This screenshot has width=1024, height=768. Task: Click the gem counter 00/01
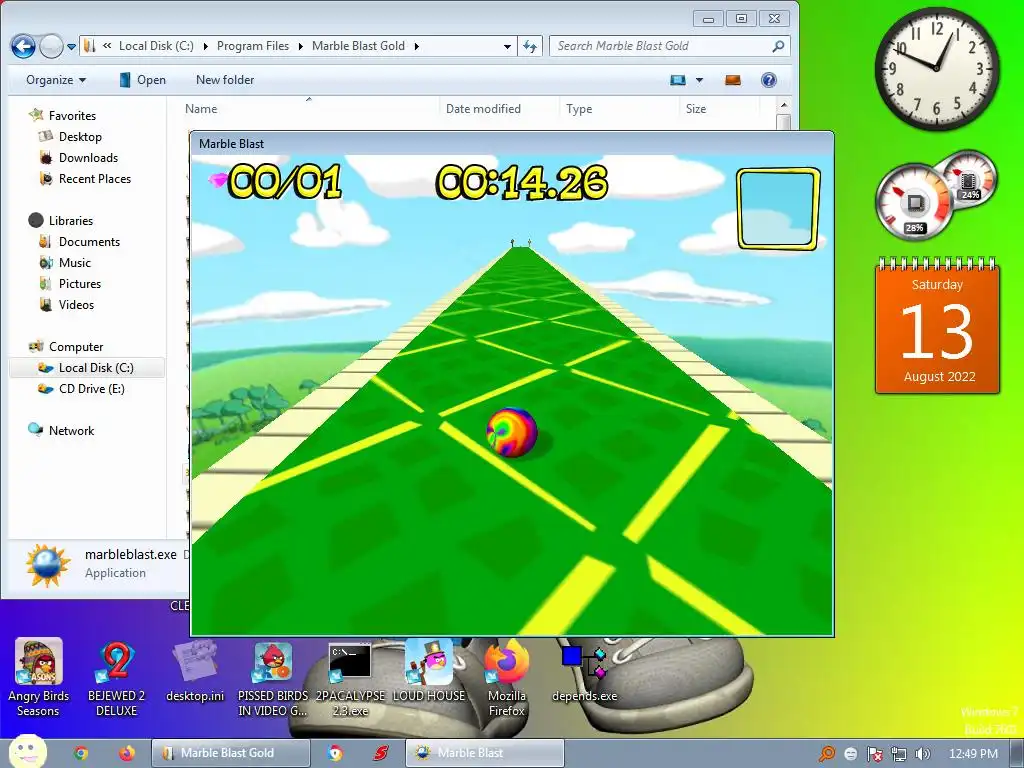(275, 181)
